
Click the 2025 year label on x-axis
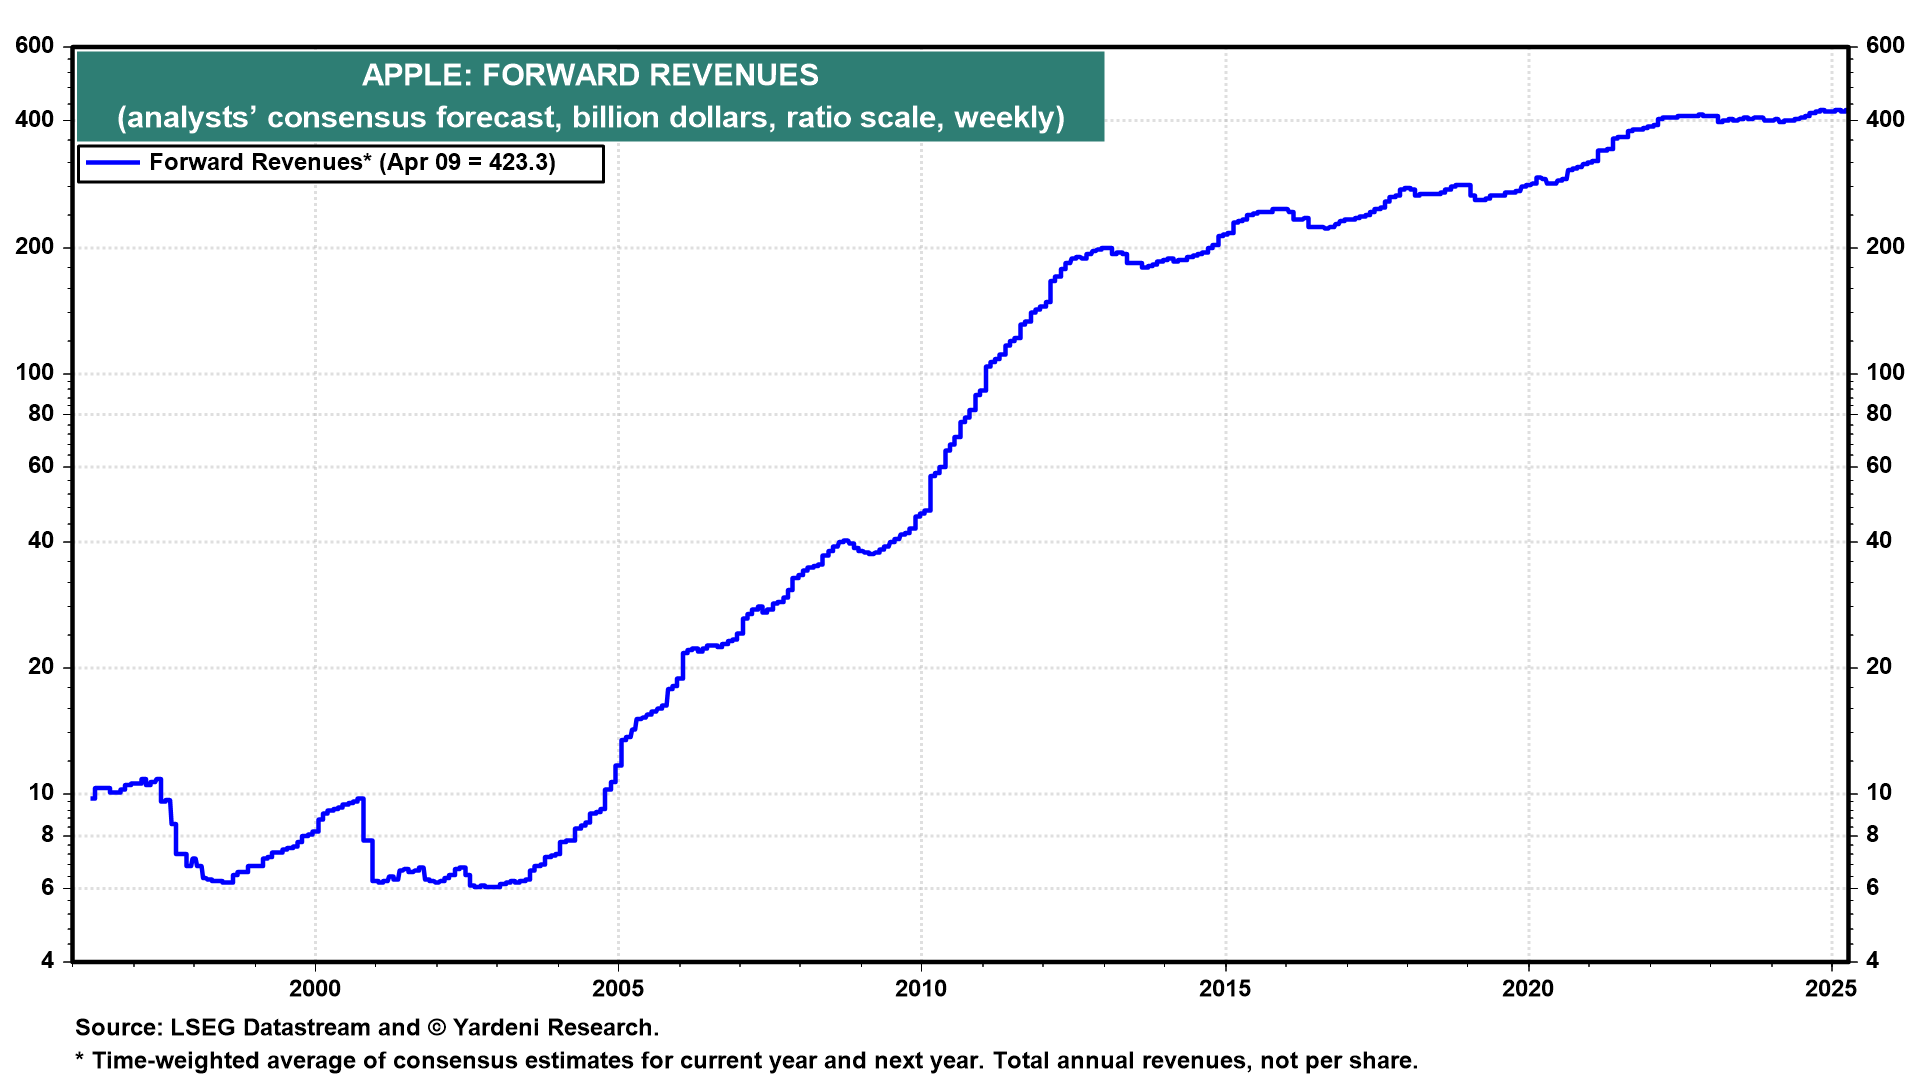pos(1831,989)
